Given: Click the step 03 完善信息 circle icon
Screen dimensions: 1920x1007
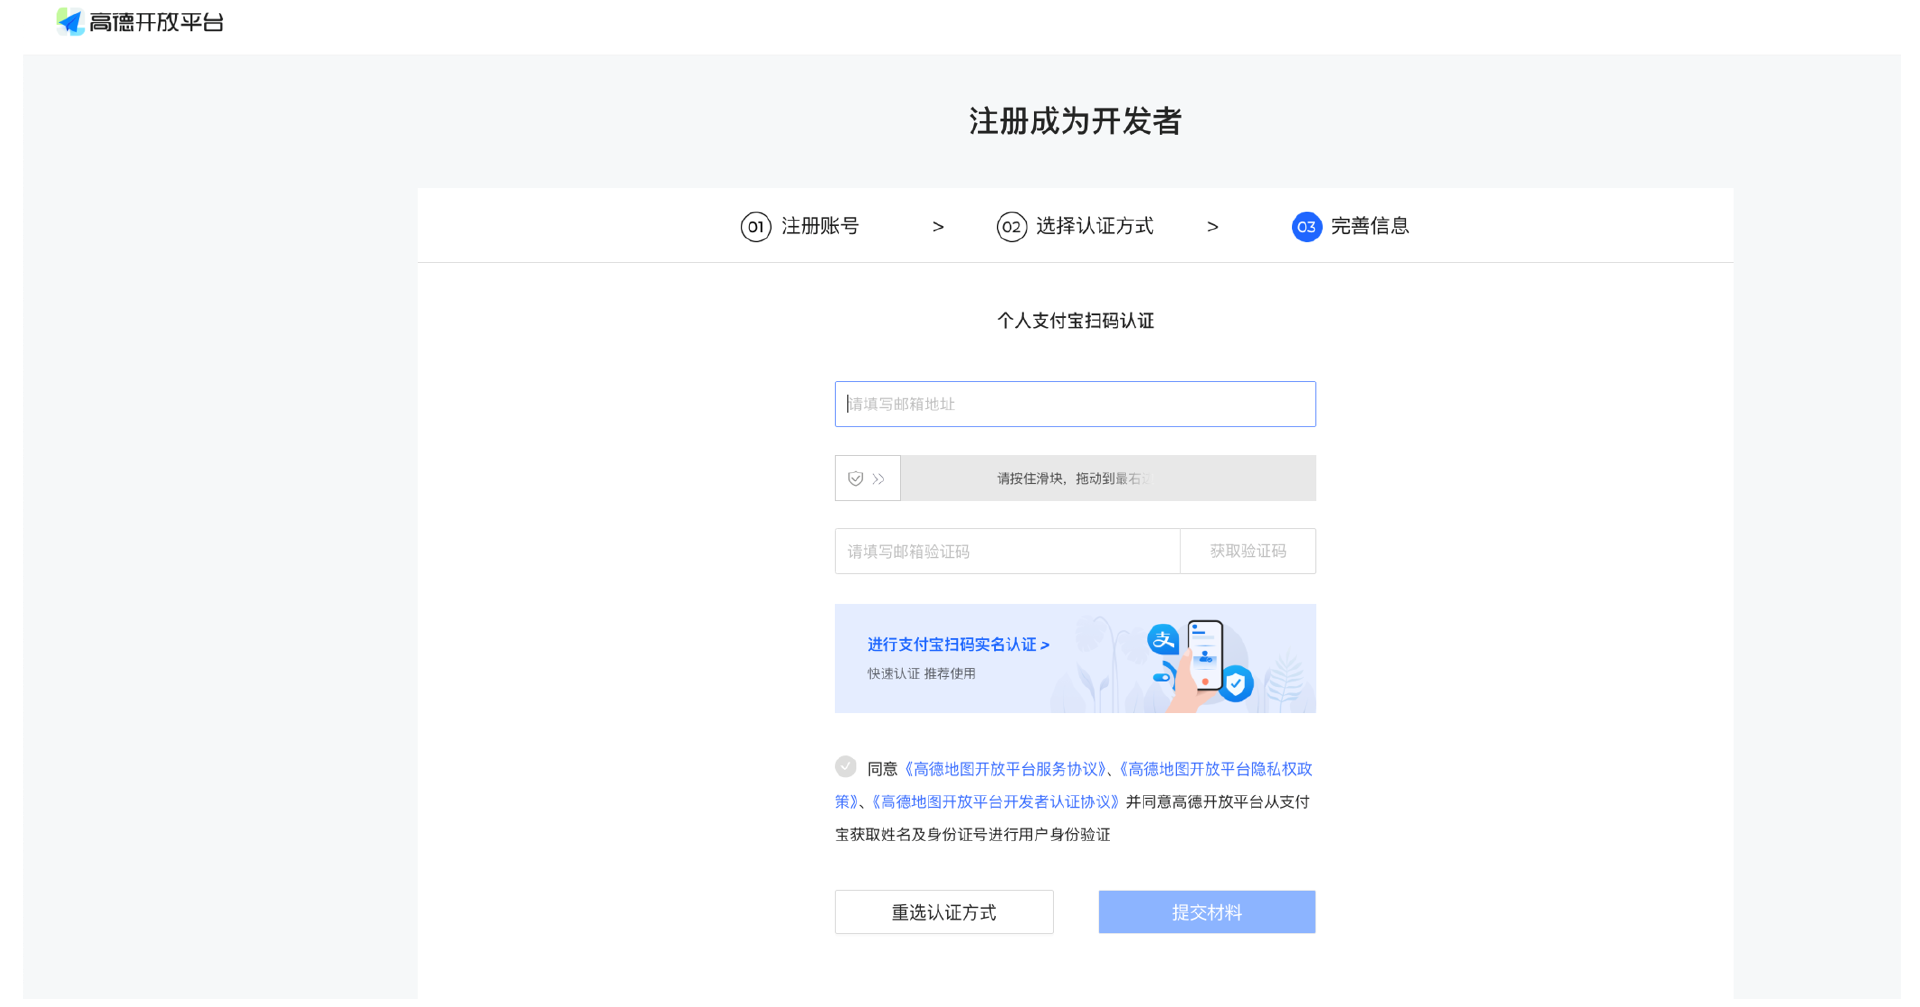Looking at the screenshot, I should [x=1306, y=227].
